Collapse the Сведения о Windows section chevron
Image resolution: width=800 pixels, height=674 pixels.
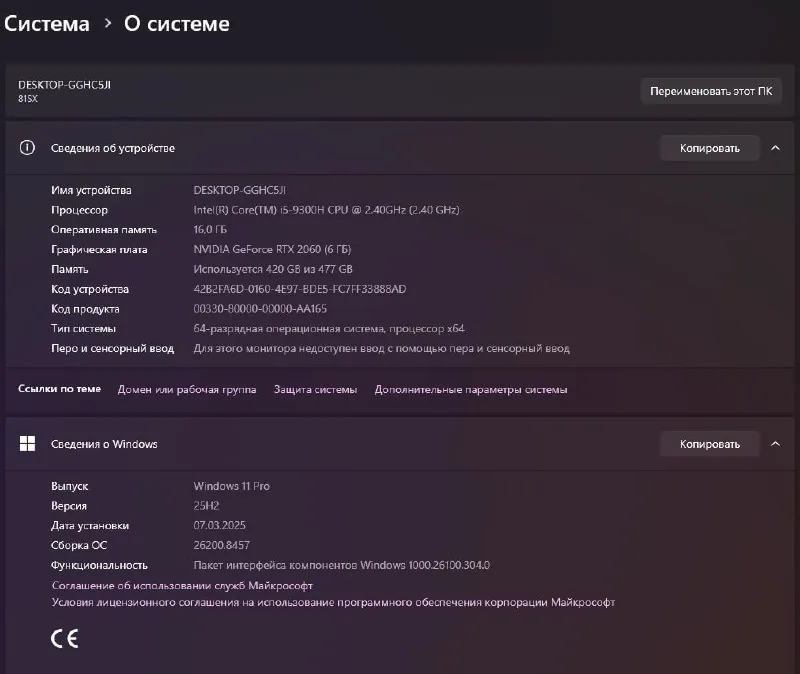(776, 444)
